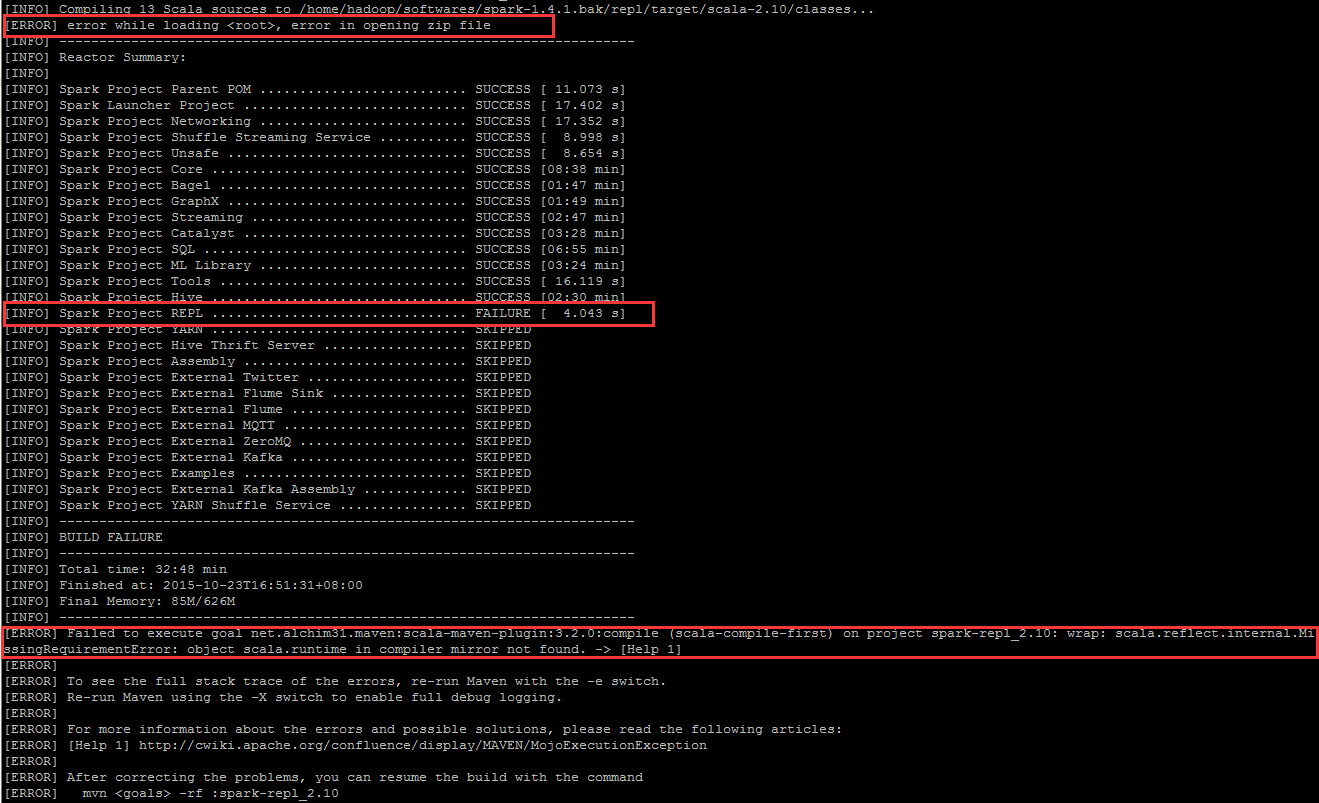Select the Spark Project Unsafe row

(315, 153)
